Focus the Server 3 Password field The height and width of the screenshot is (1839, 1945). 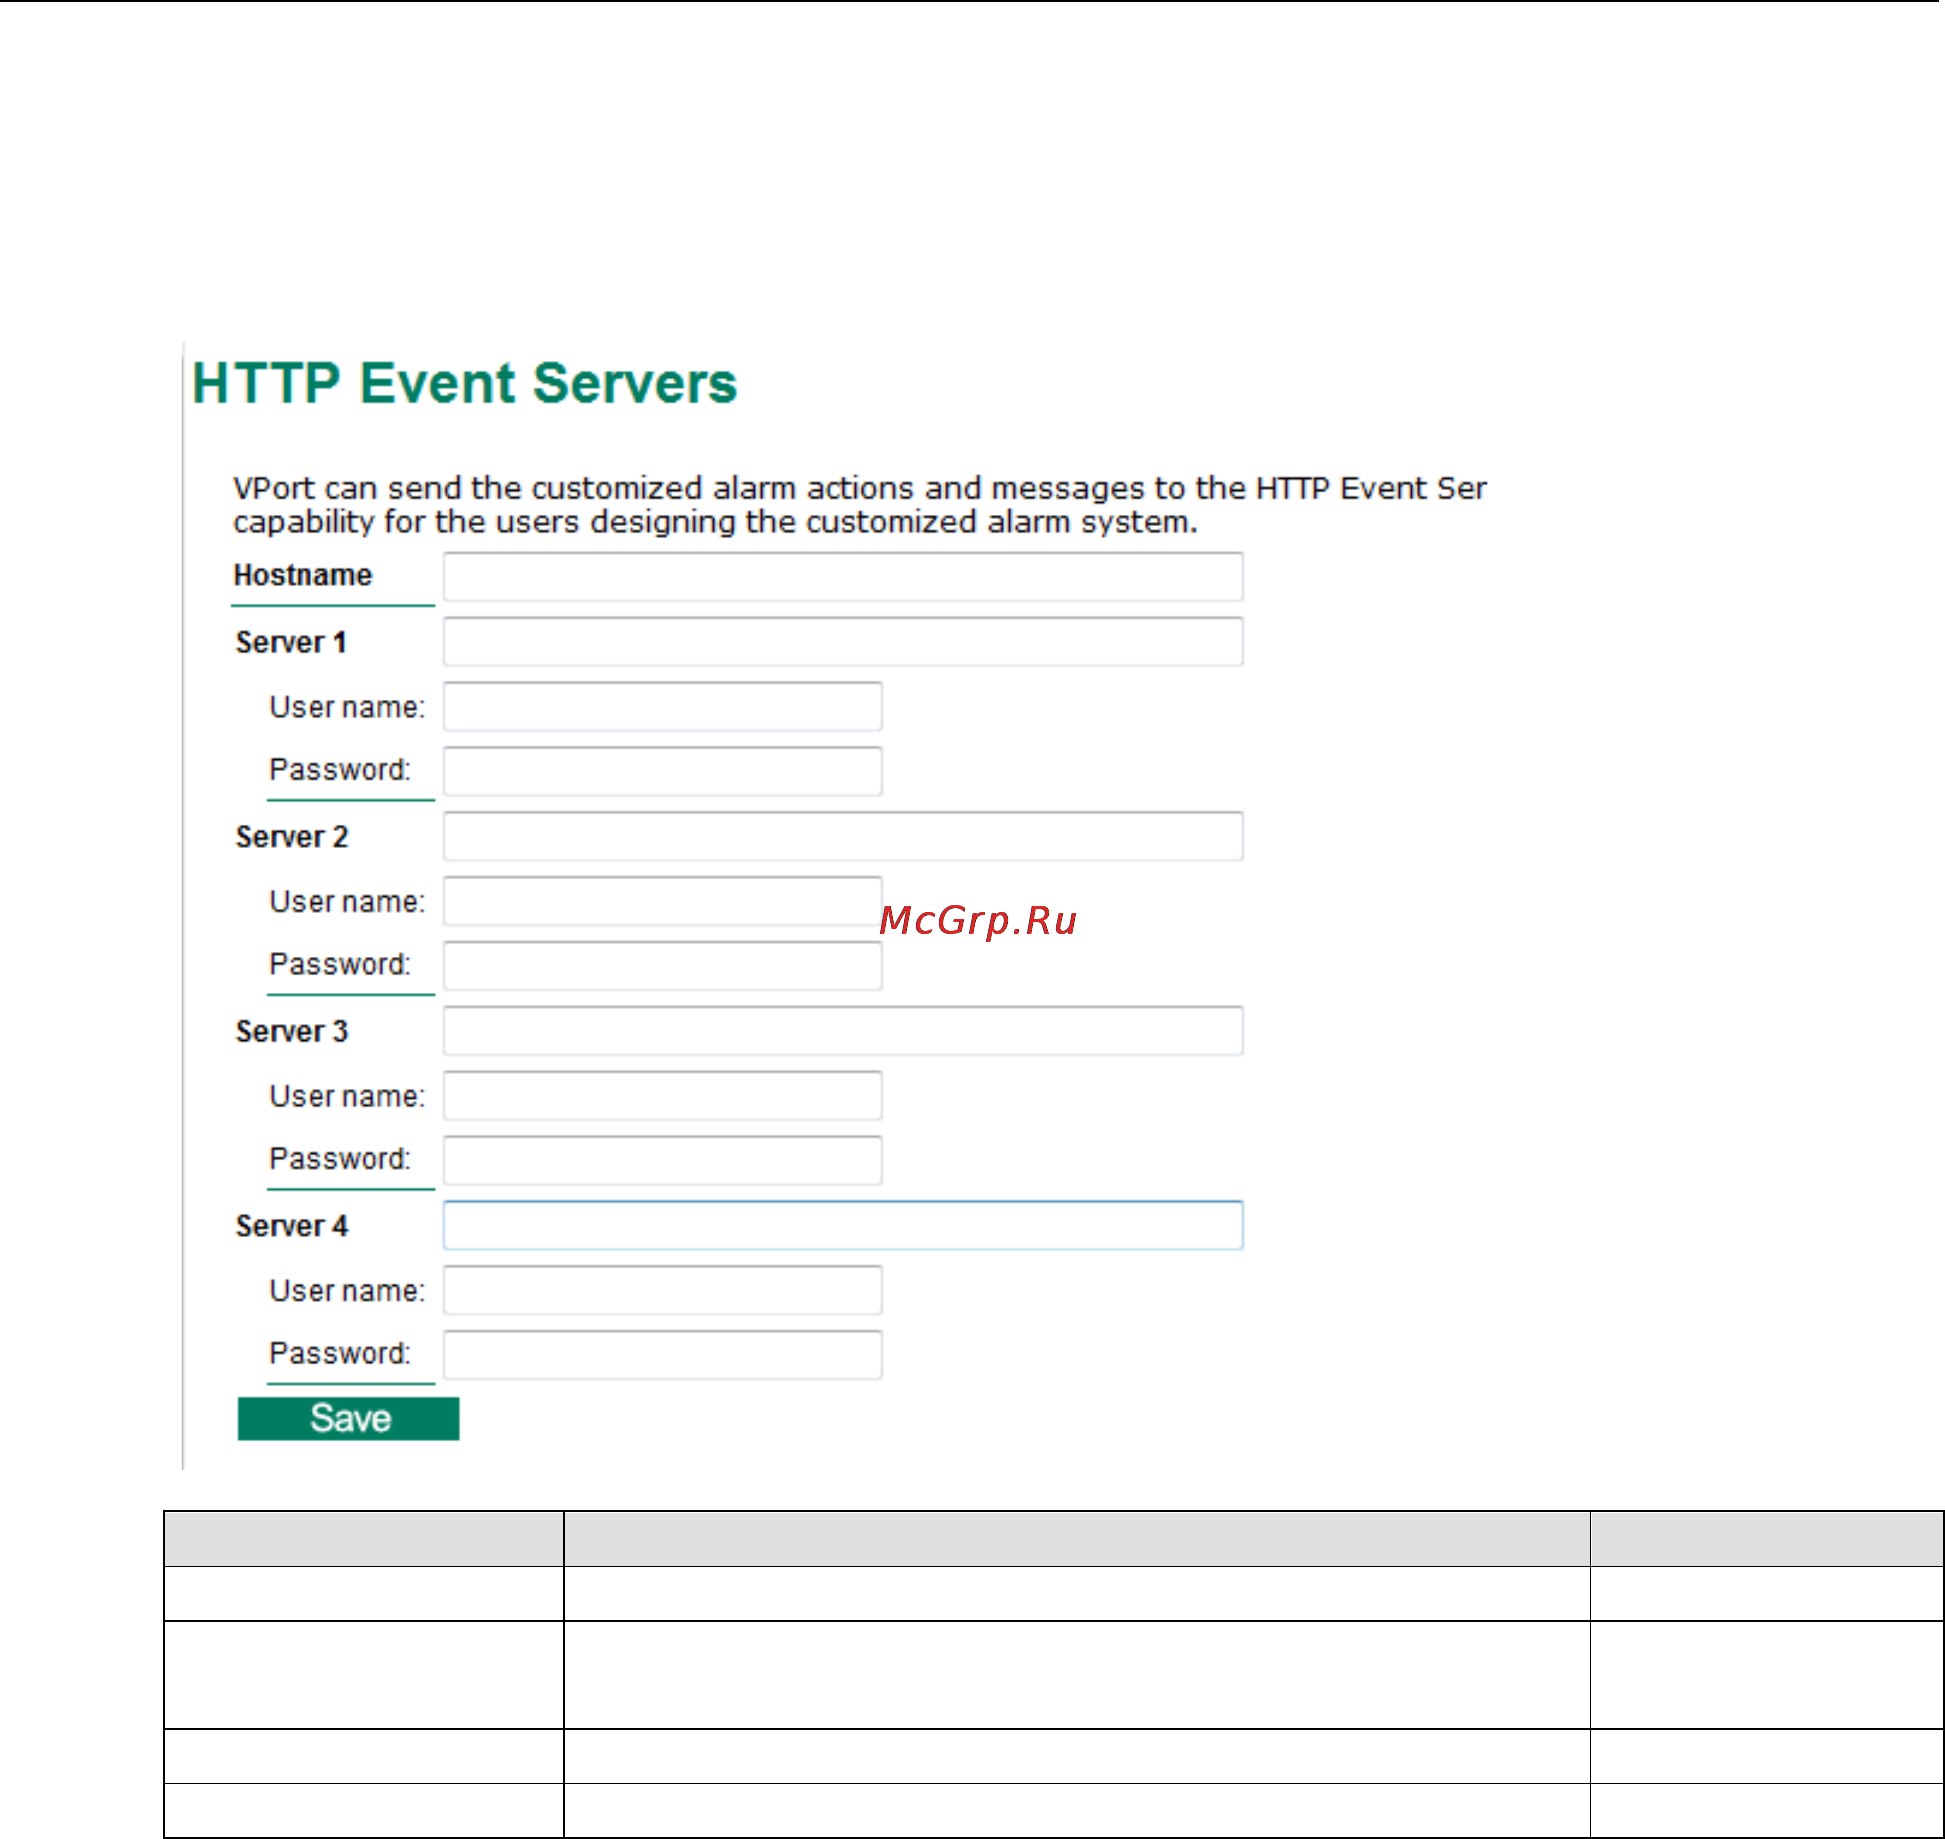[x=663, y=1160]
